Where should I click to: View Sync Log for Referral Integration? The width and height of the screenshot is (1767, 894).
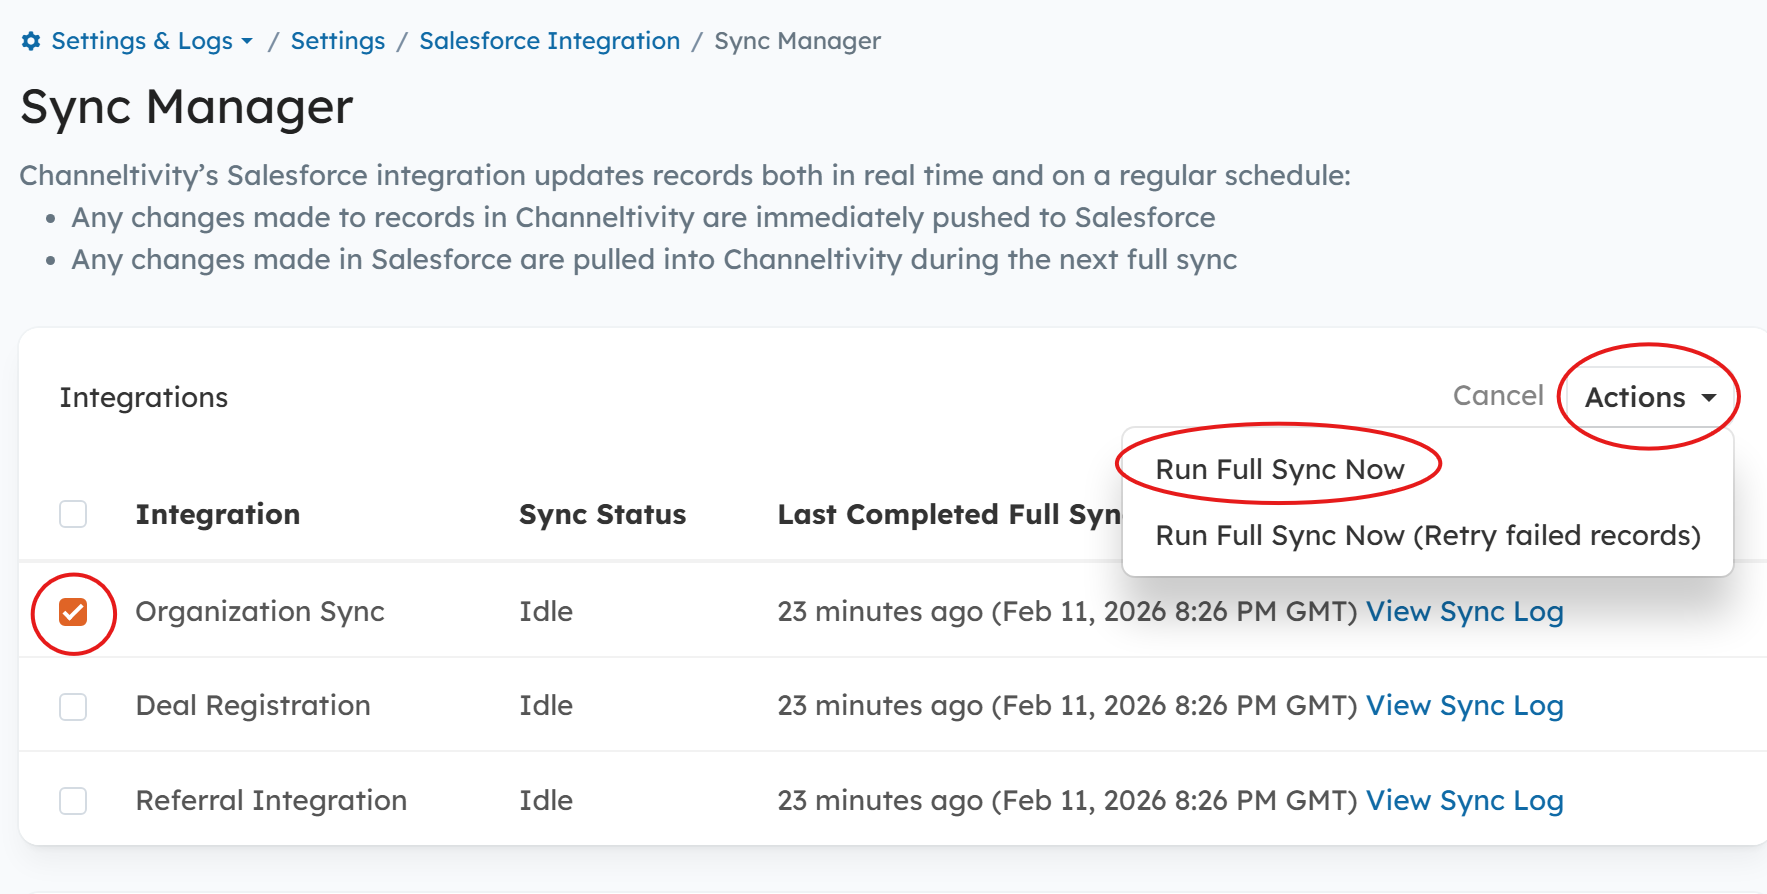click(x=1464, y=800)
